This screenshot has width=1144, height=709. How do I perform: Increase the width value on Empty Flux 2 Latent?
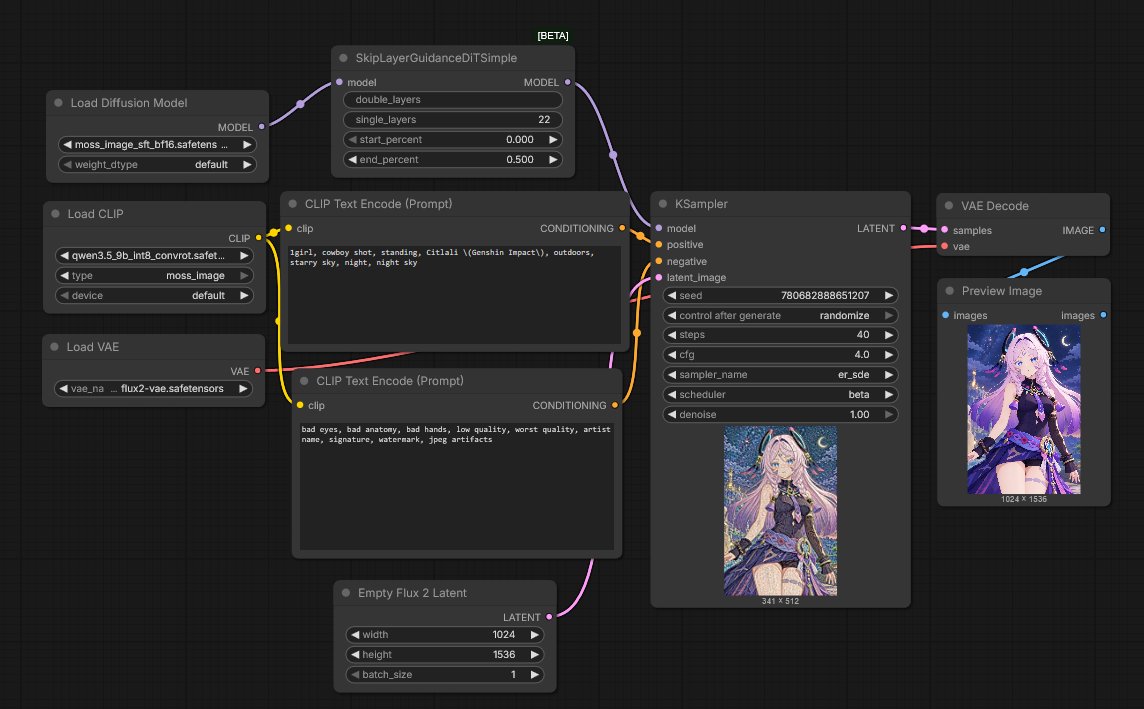click(x=535, y=635)
